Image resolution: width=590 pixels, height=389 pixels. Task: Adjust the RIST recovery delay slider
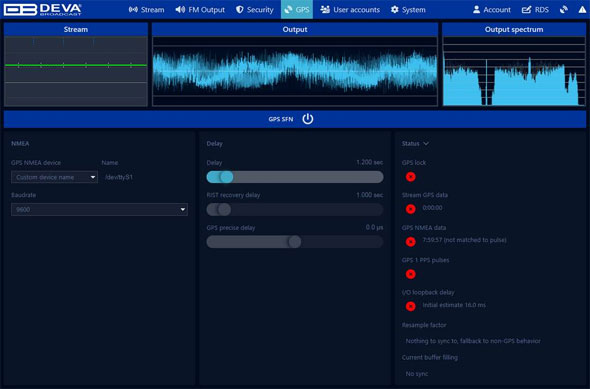(x=295, y=209)
